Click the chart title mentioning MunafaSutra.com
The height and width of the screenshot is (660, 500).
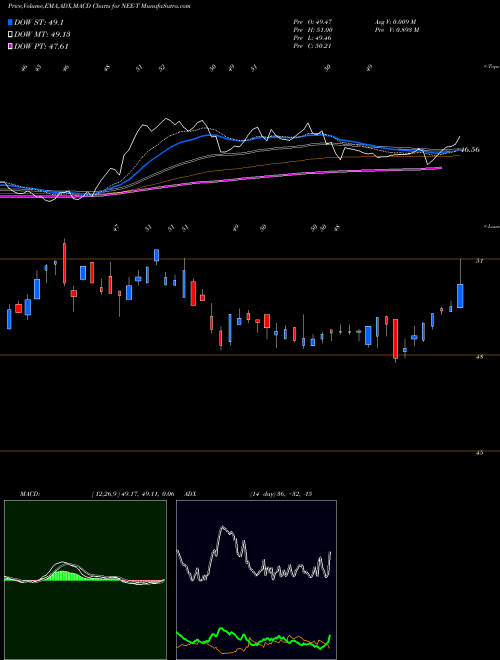point(99,6)
